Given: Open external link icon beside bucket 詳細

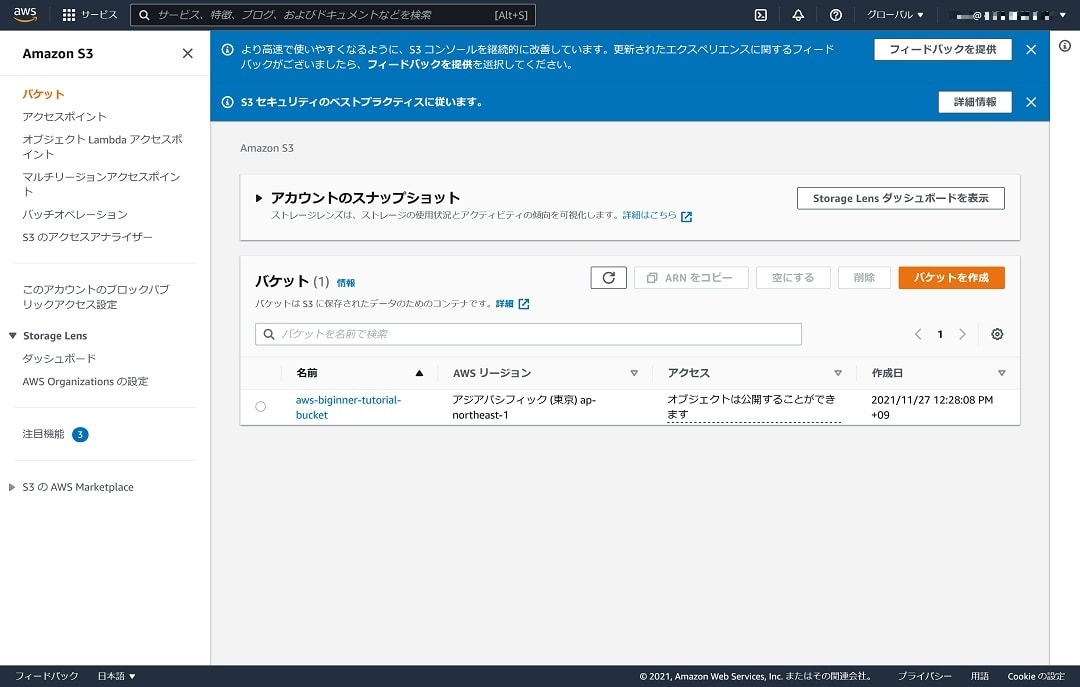Looking at the screenshot, I should tap(523, 304).
